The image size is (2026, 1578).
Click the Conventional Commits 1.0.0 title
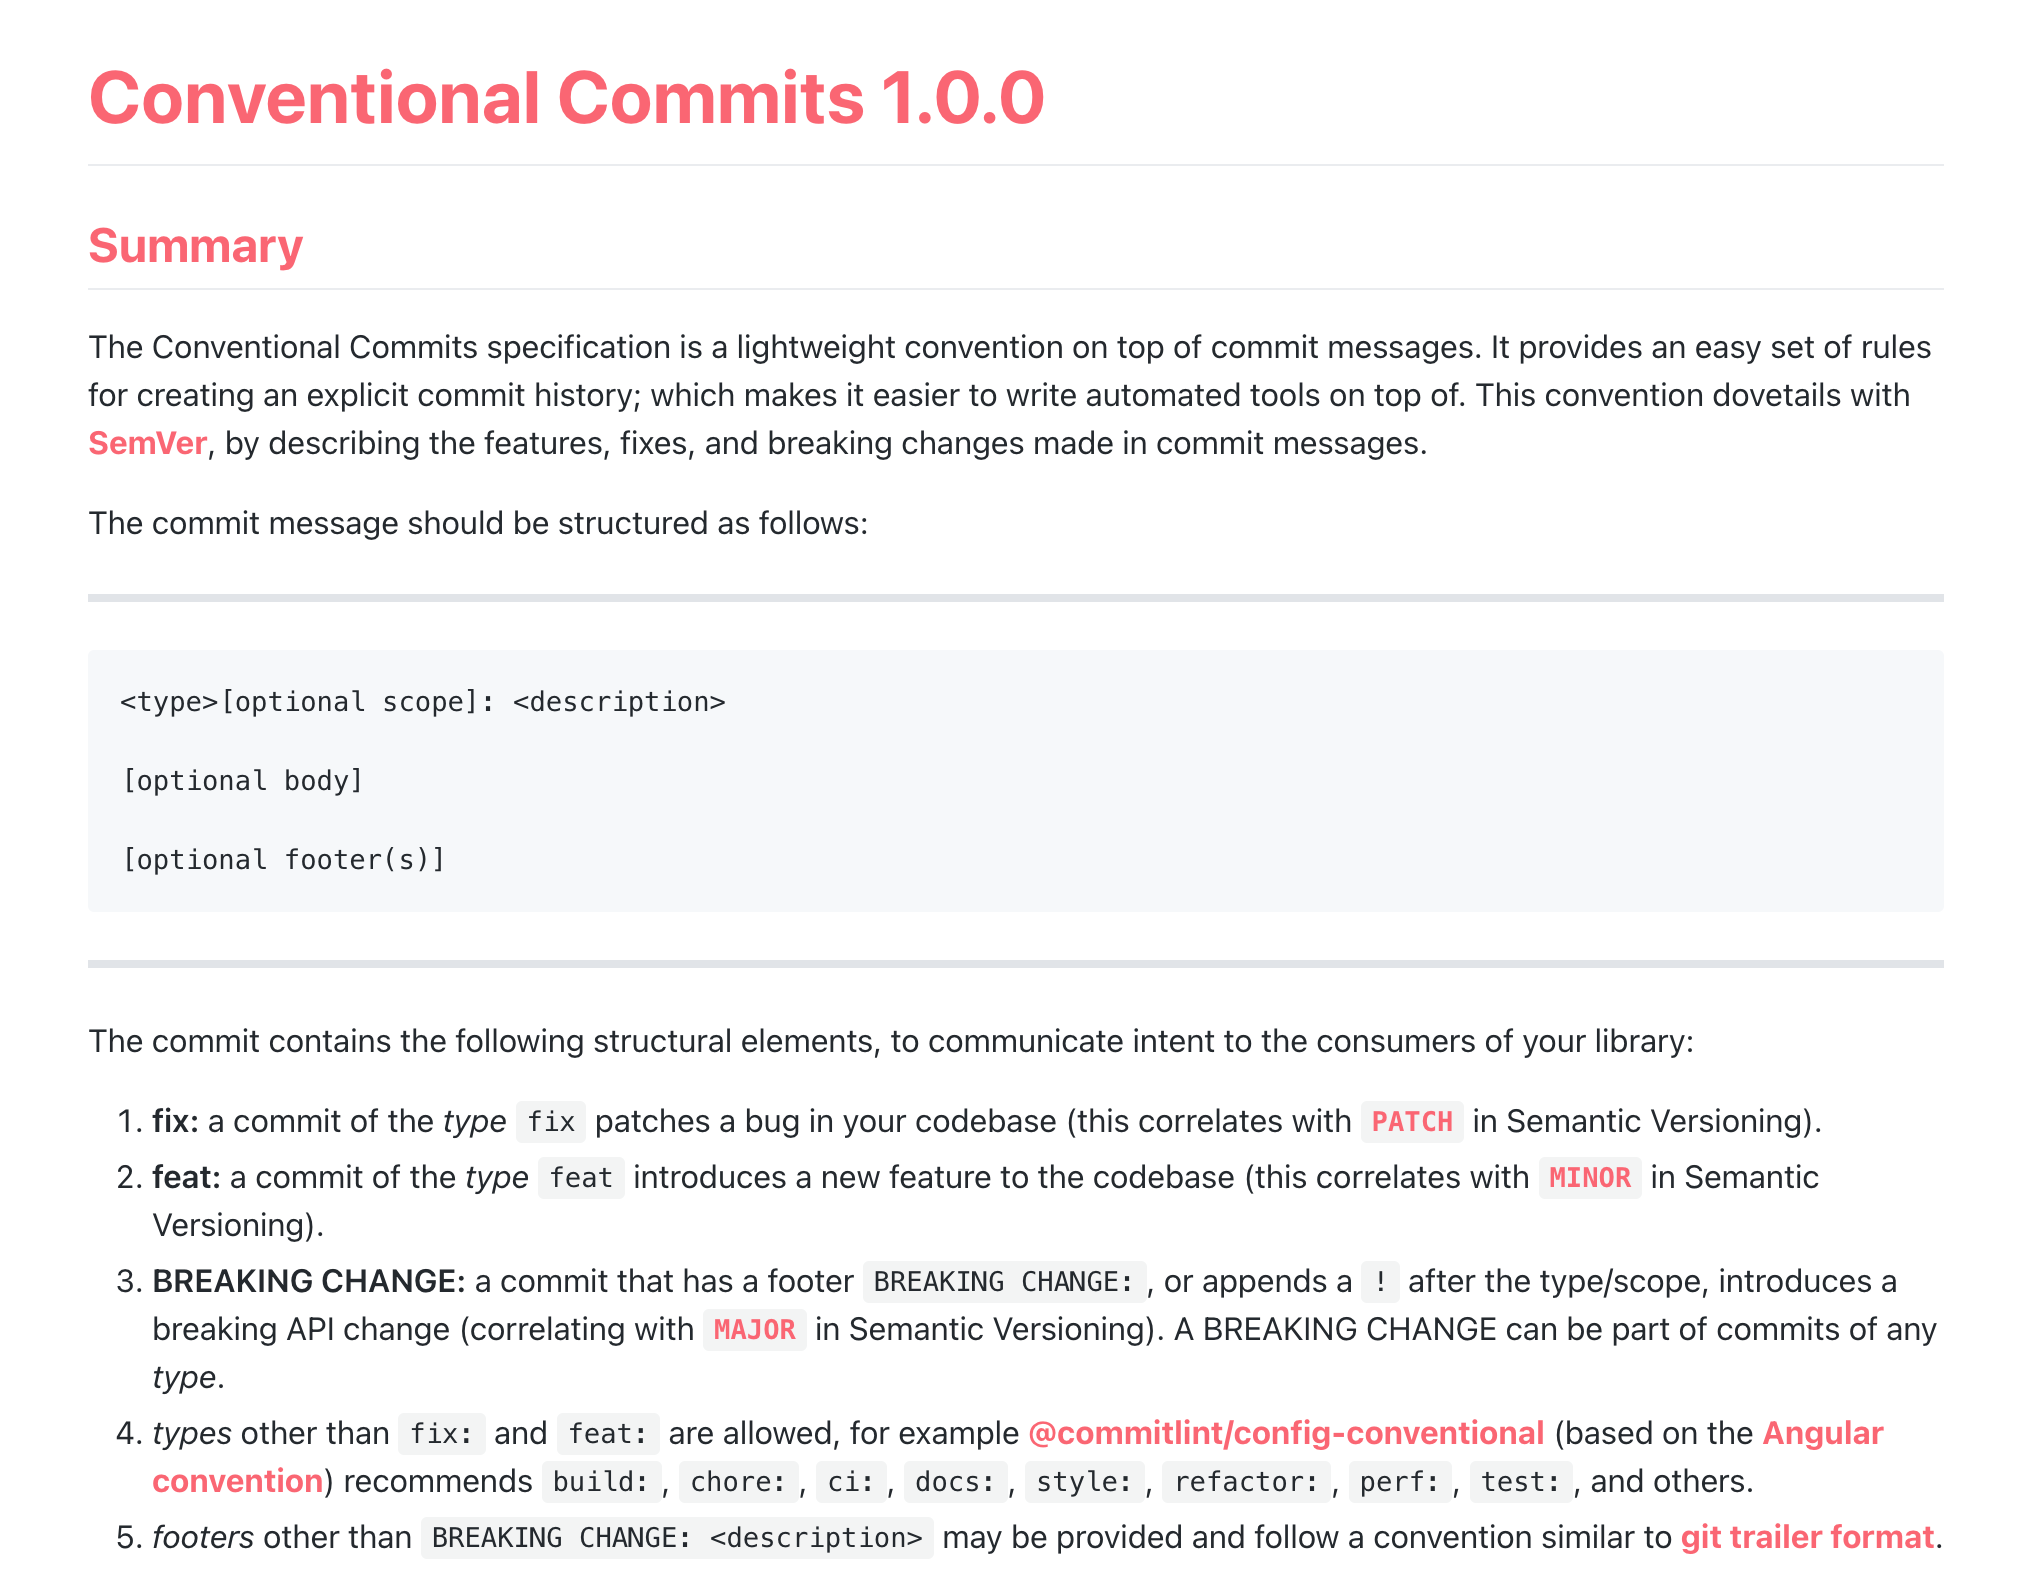[x=567, y=97]
